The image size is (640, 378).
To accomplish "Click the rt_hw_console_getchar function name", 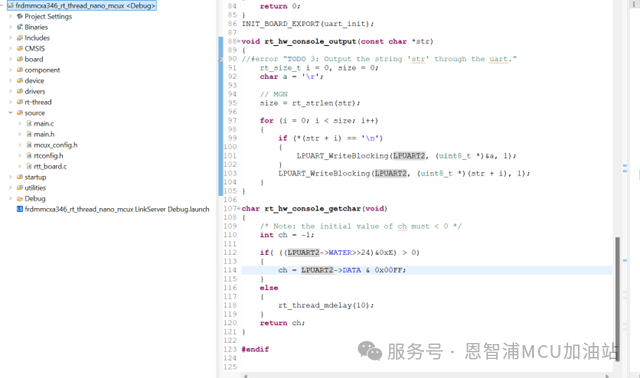I will 313,209.
